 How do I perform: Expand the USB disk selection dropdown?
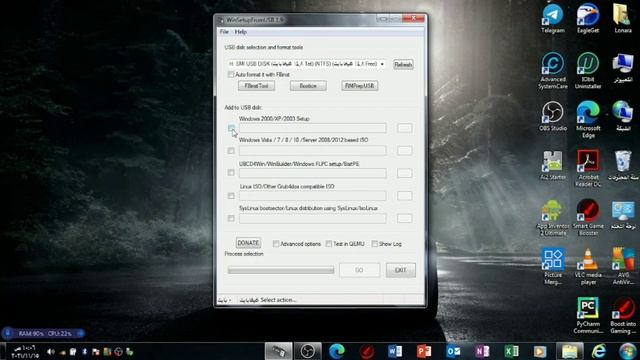point(382,64)
